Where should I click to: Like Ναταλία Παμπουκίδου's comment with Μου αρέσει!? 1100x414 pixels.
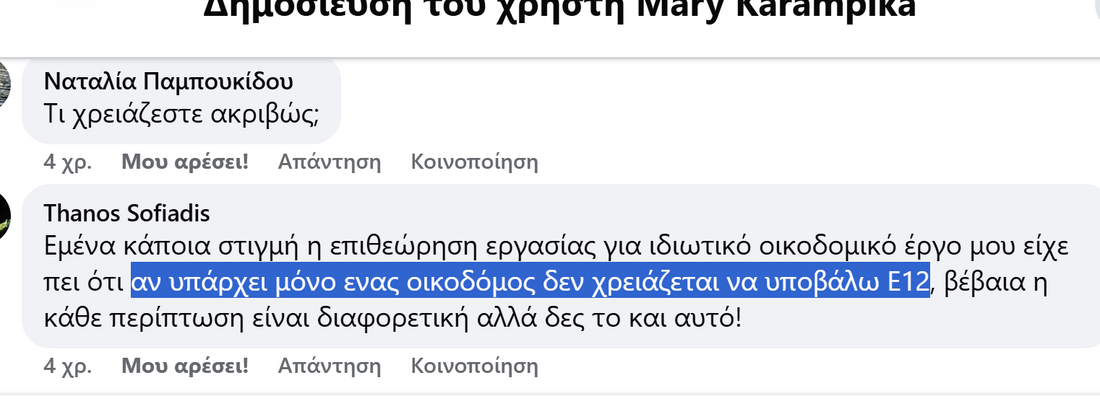[184, 161]
